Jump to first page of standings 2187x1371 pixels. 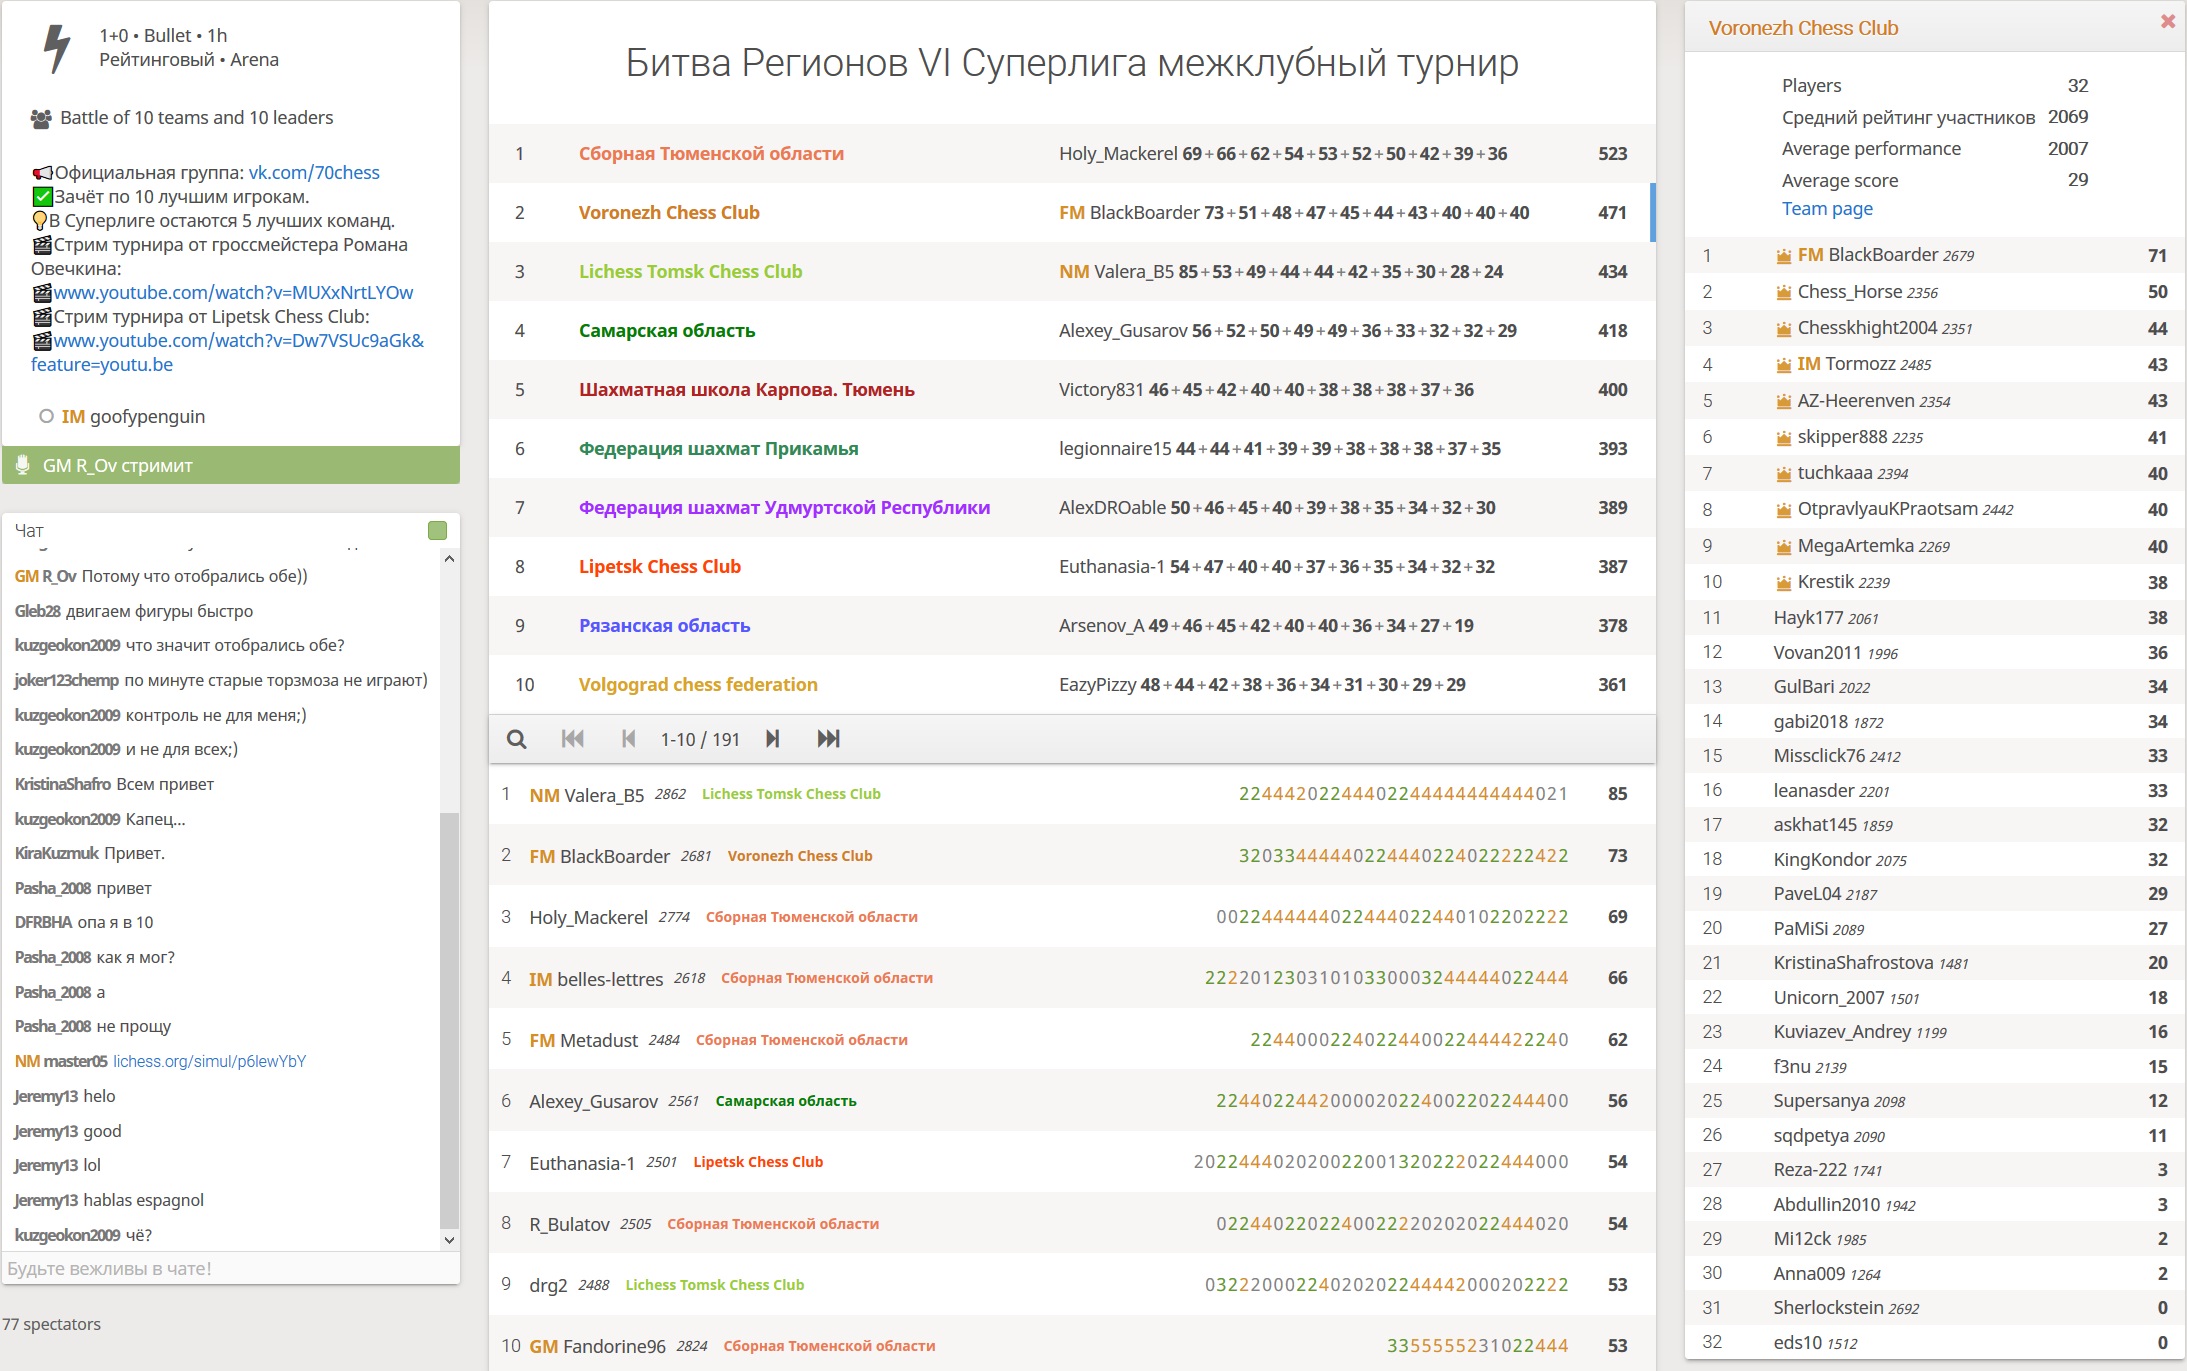pyautogui.click(x=572, y=739)
